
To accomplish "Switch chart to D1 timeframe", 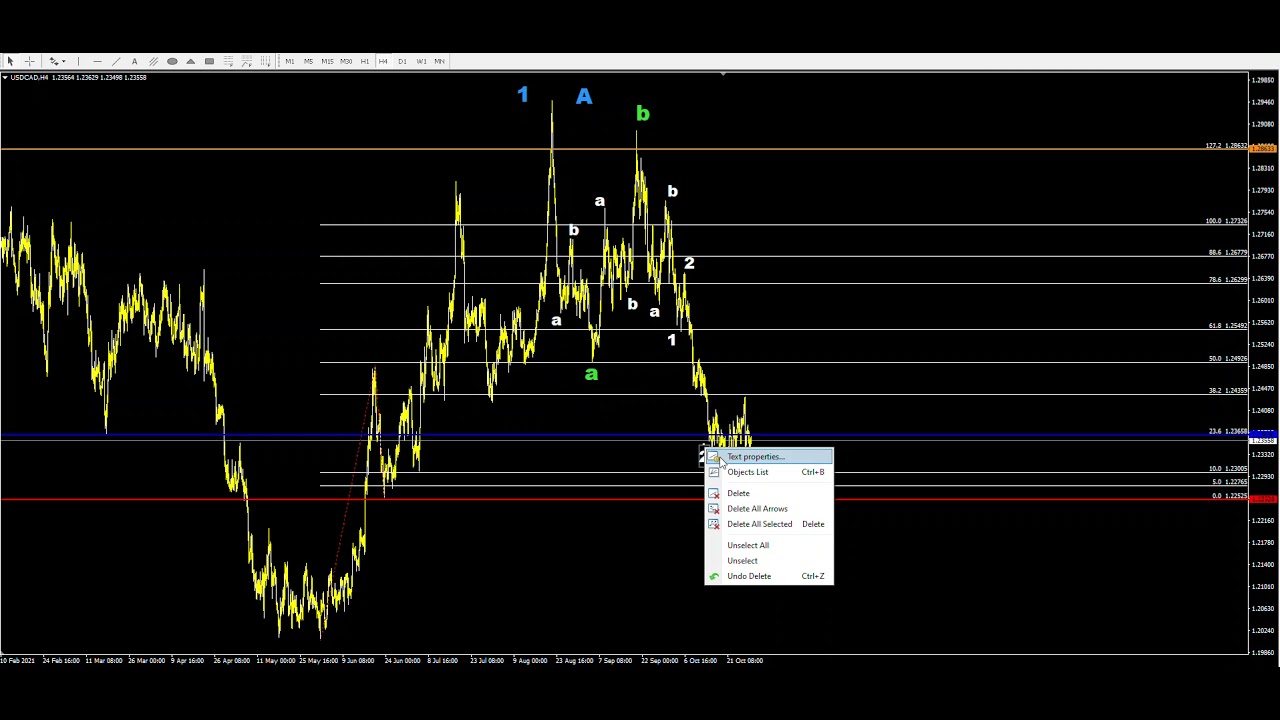I will 402,61.
